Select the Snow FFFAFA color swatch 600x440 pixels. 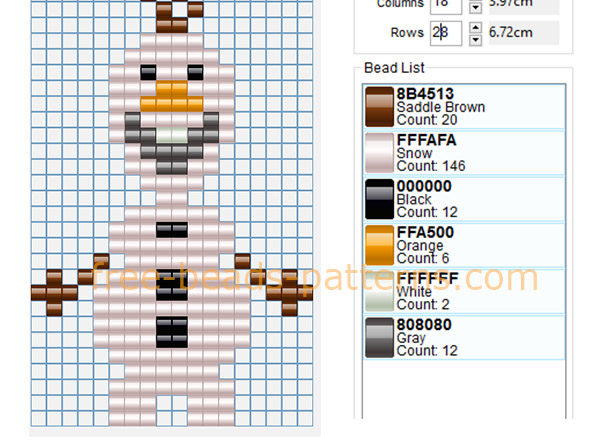(379, 153)
